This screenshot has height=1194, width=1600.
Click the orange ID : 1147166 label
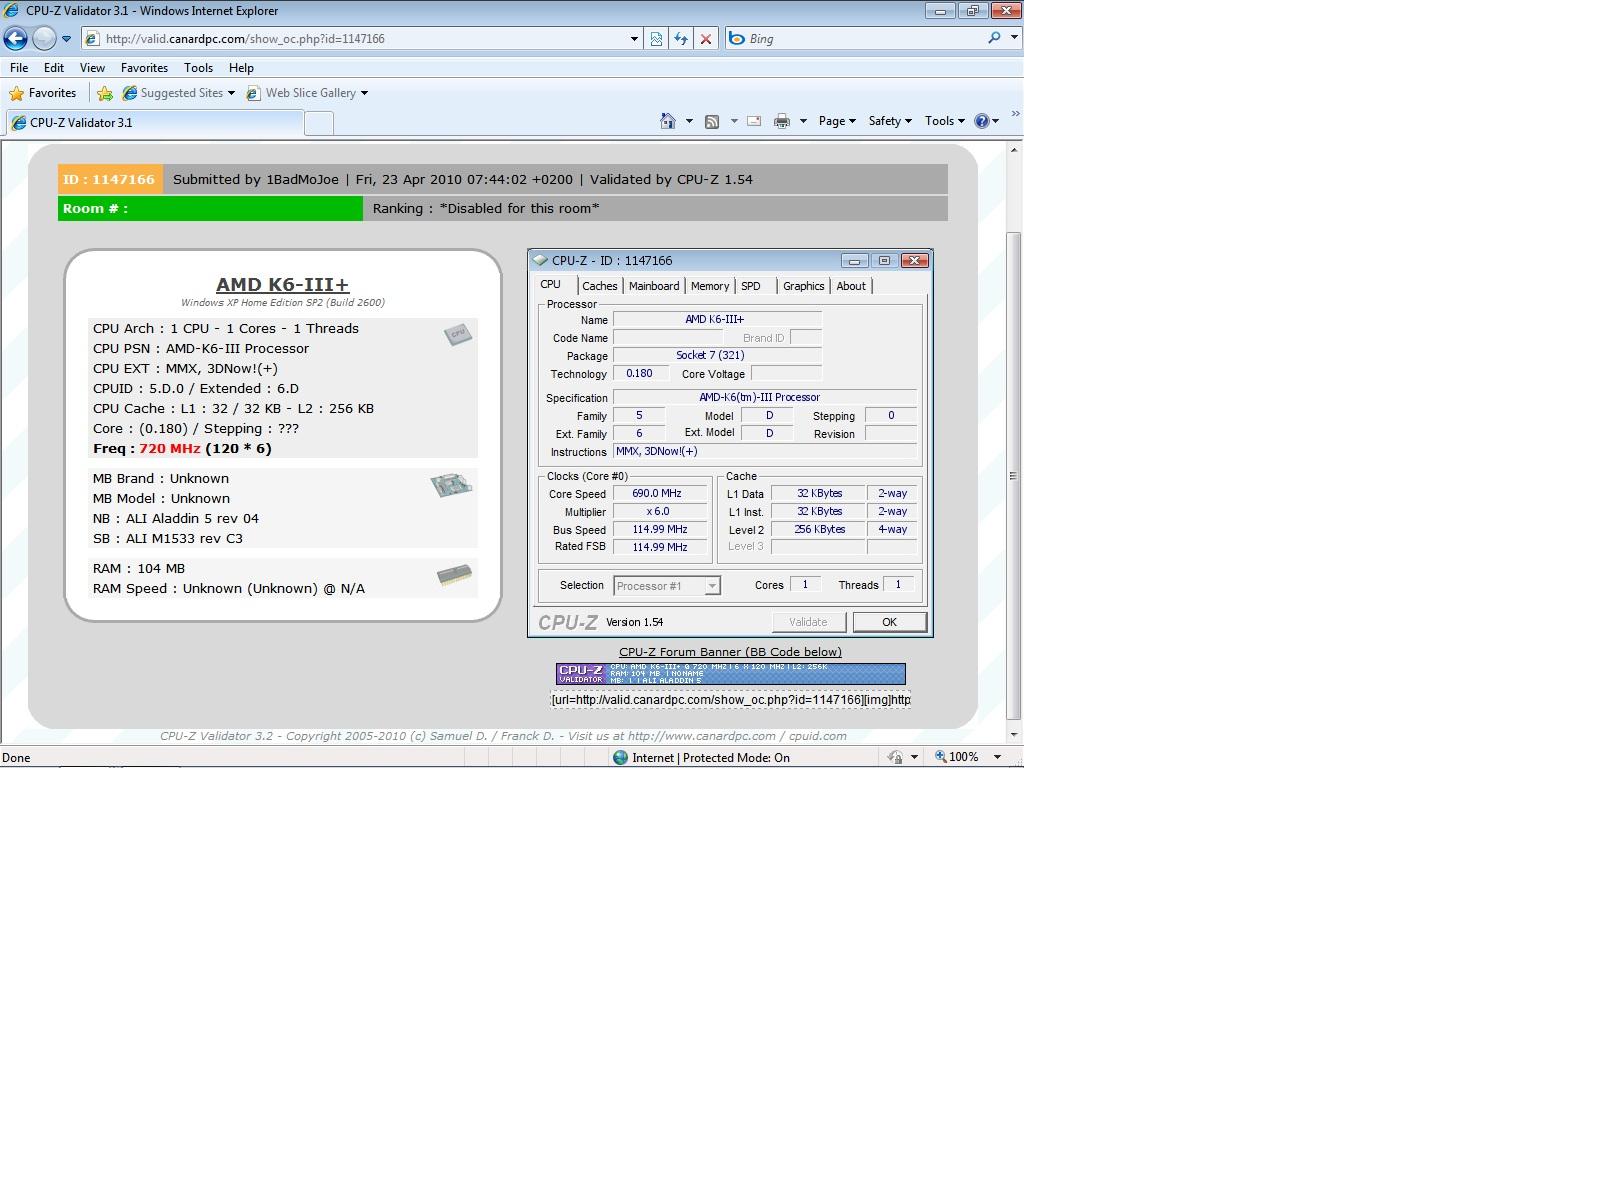[x=110, y=180]
